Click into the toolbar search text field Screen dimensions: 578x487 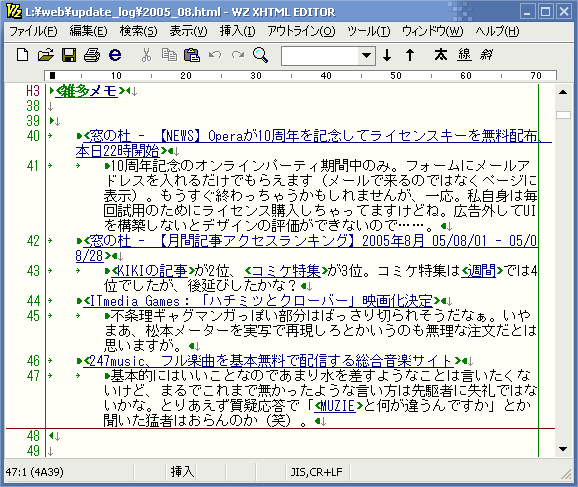[x=320, y=56]
